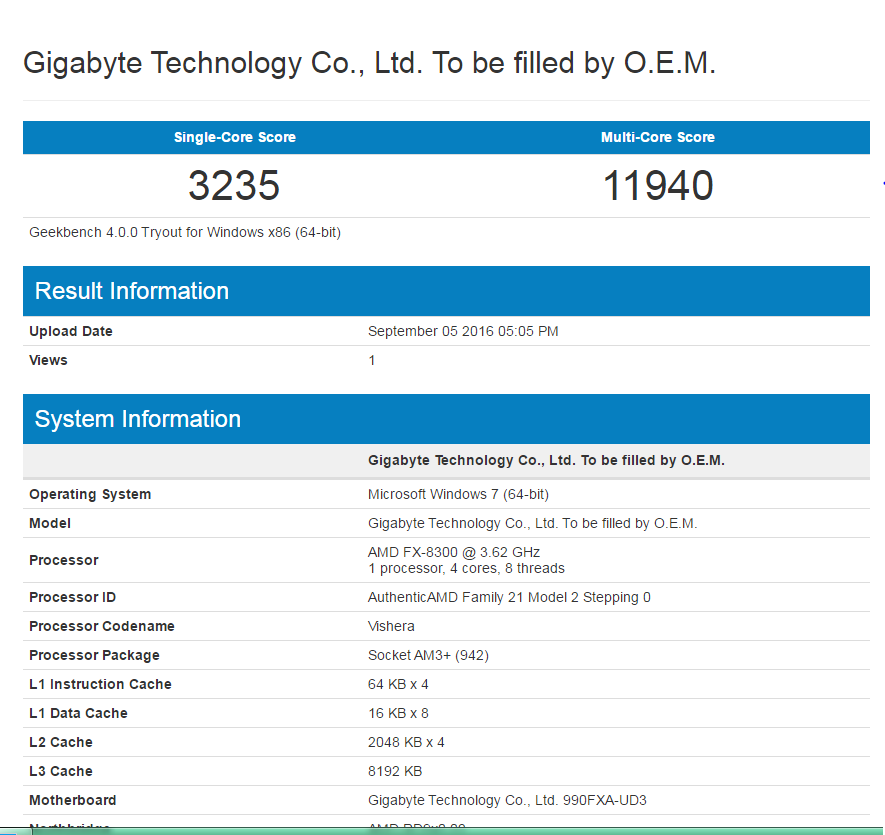Select the date September 05 2016 05:05 PM
Viewport: 885px width, 835px height.
tap(463, 331)
